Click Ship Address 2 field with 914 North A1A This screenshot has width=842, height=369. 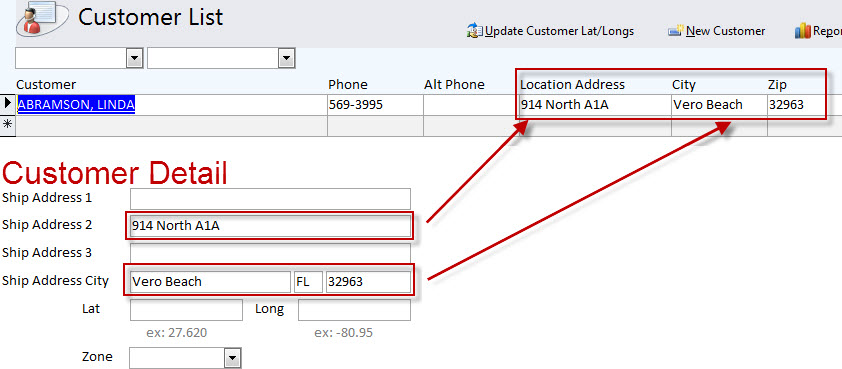pyautogui.click(x=270, y=226)
